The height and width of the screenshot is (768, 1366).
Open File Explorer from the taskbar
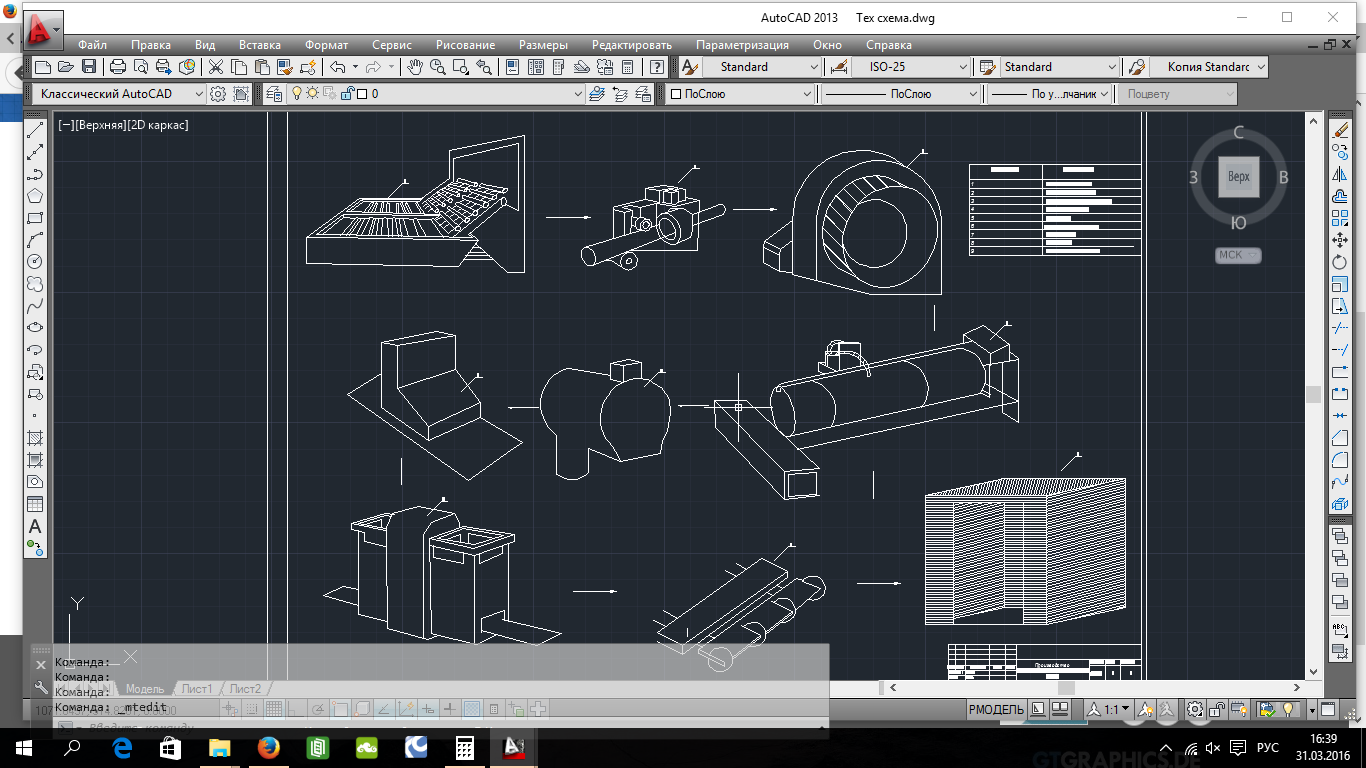pos(219,747)
